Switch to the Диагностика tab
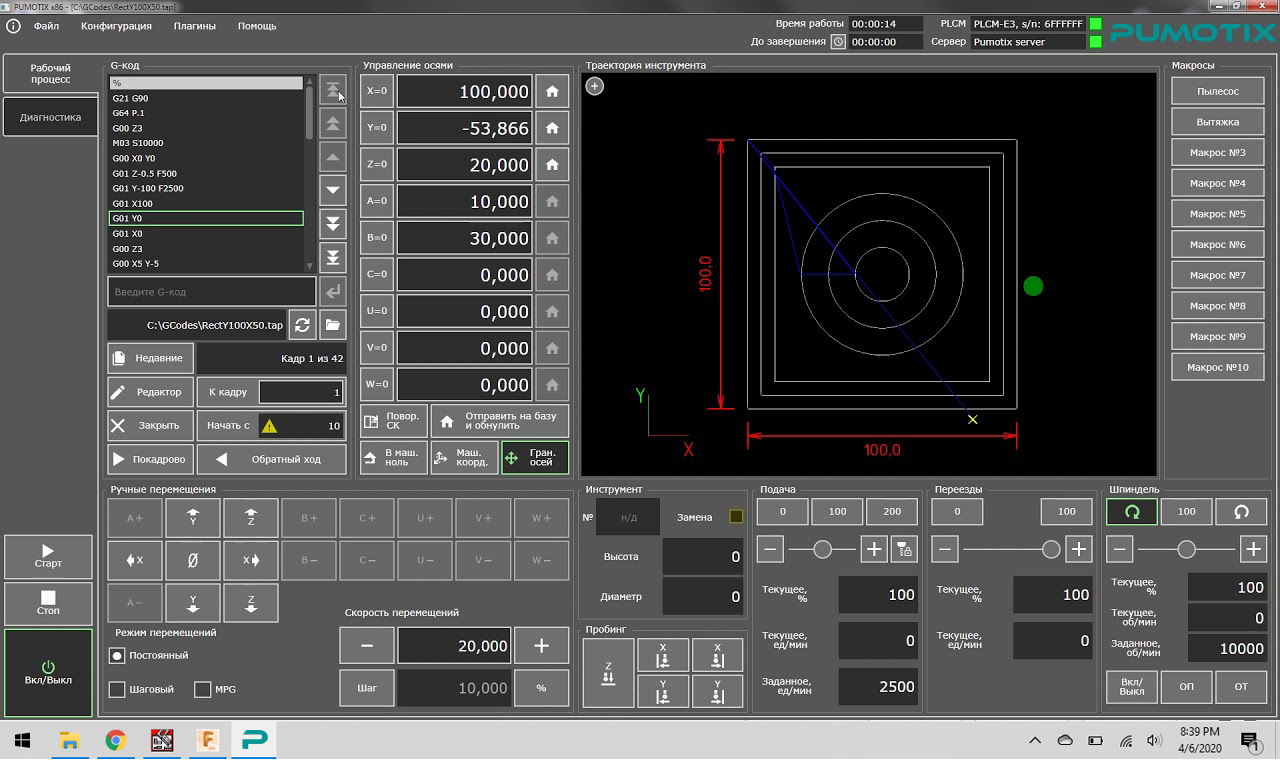Screen dimensions: 1280x760 (x=50, y=117)
